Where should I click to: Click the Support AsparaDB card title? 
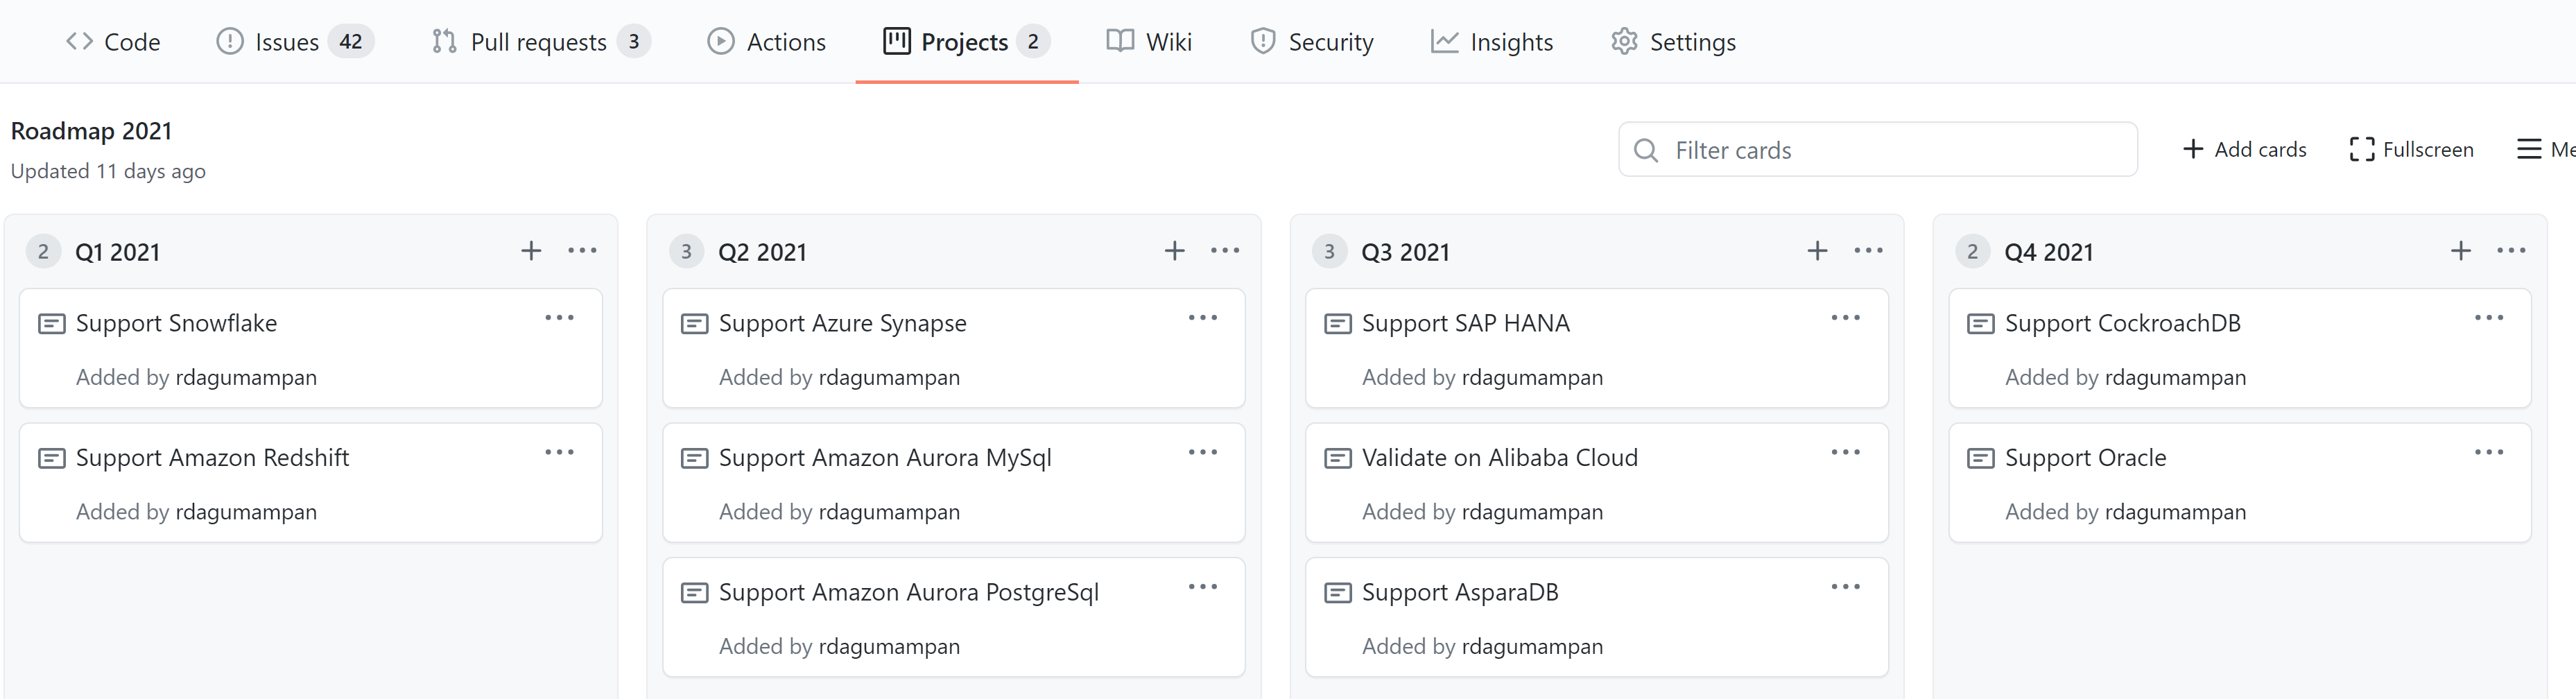(x=1460, y=592)
